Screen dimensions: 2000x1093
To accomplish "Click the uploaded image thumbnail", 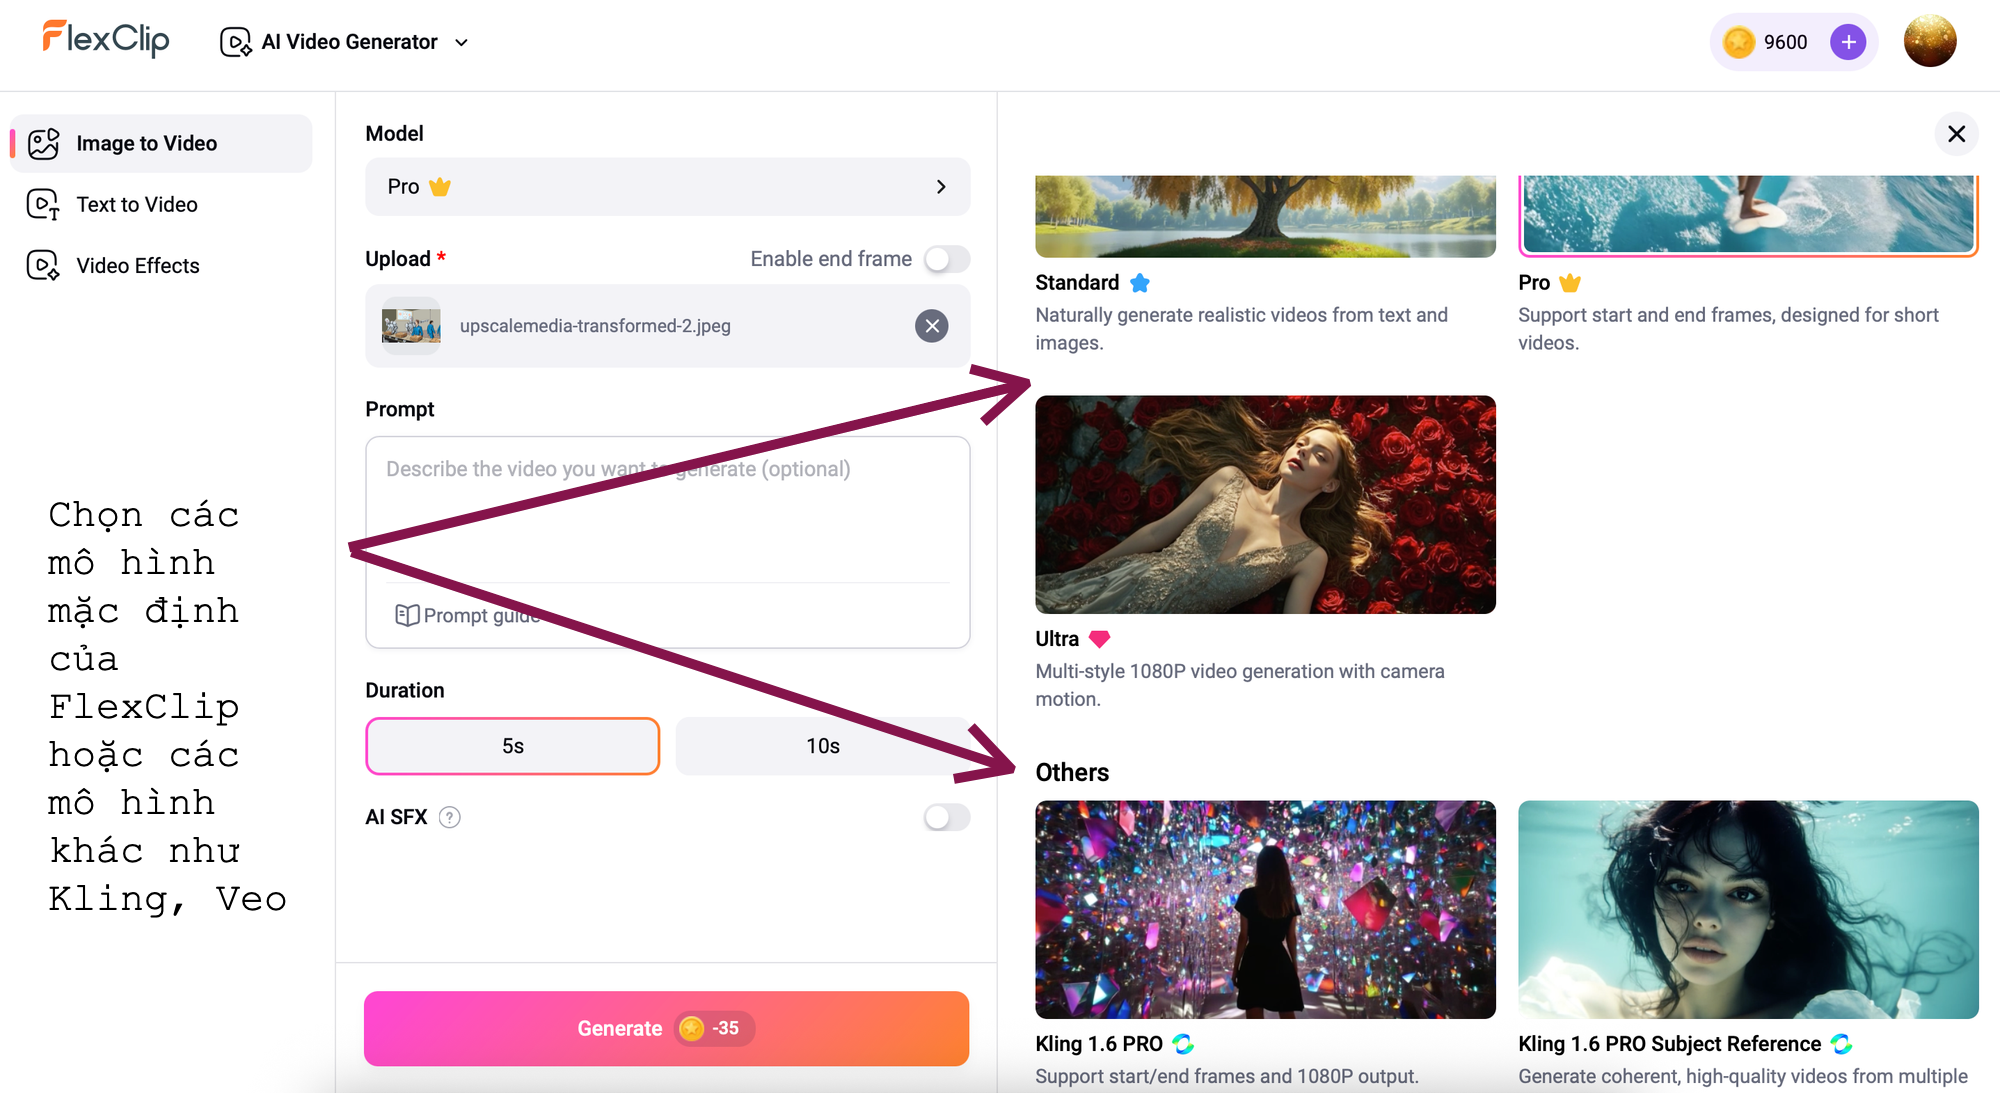I will point(411,325).
